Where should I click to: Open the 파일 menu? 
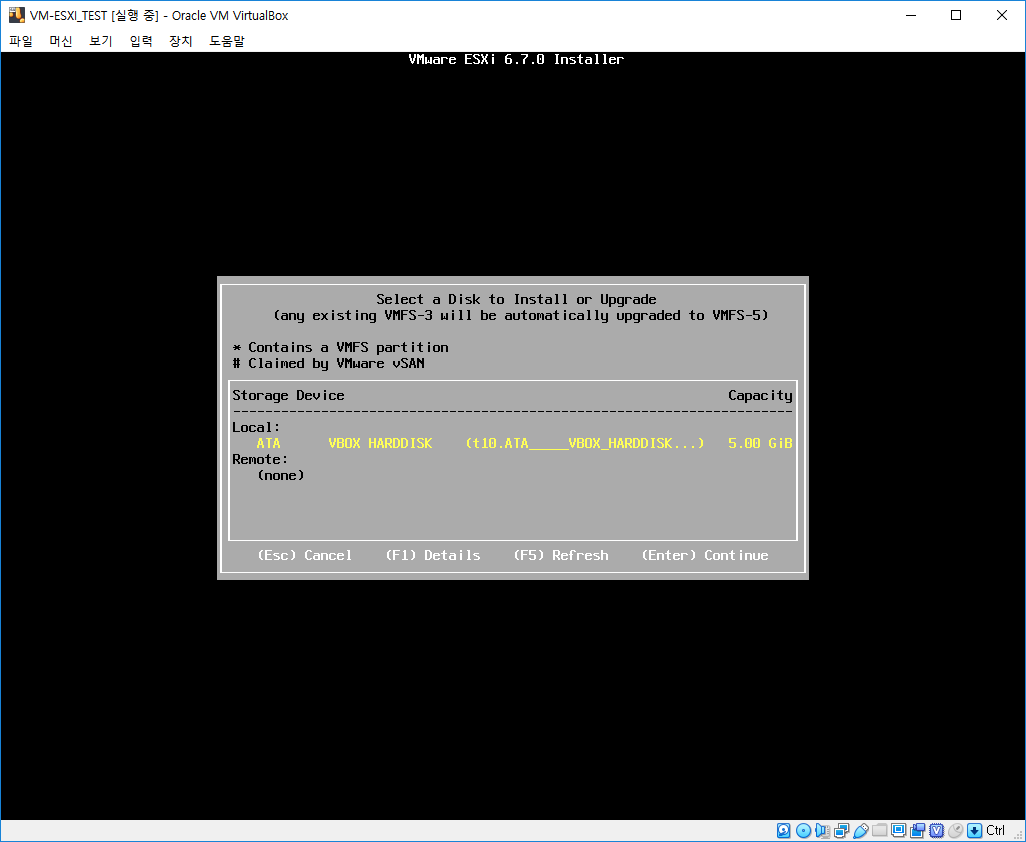pyautogui.click(x=21, y=41)
